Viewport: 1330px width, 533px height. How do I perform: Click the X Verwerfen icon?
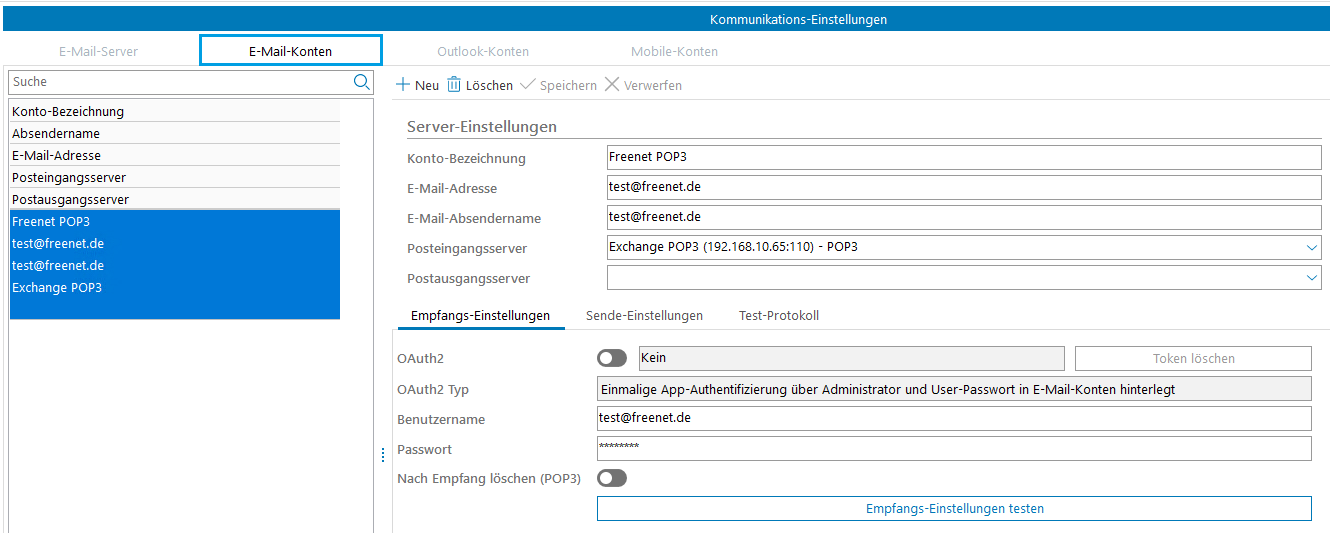click(x=612, y=85)
